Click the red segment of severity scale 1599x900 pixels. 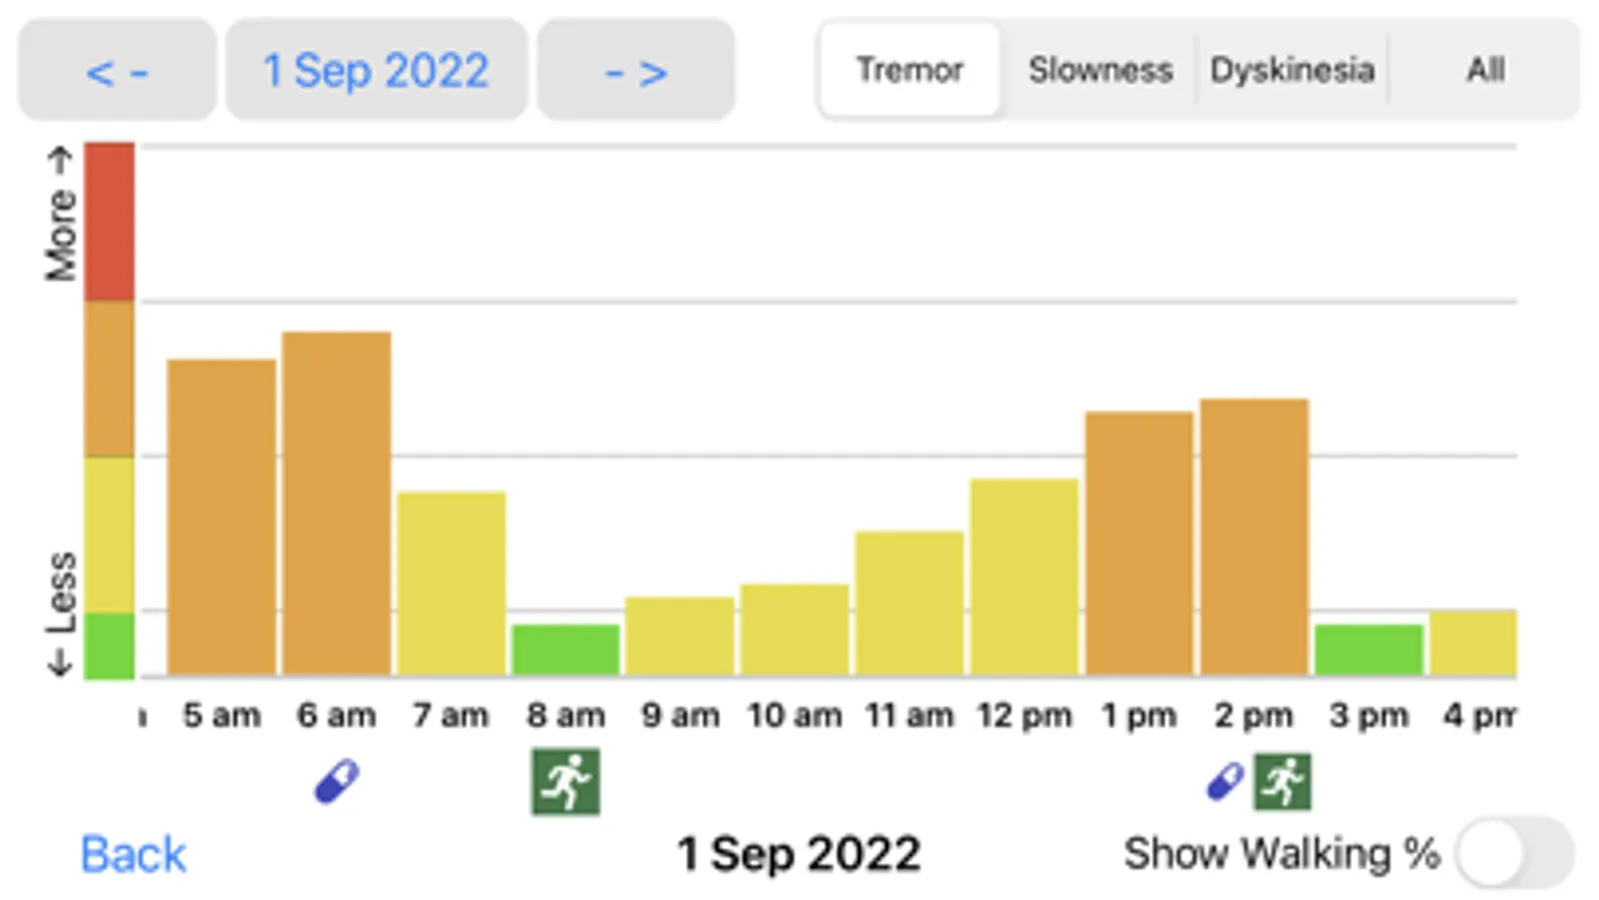(x=109, y=221)
